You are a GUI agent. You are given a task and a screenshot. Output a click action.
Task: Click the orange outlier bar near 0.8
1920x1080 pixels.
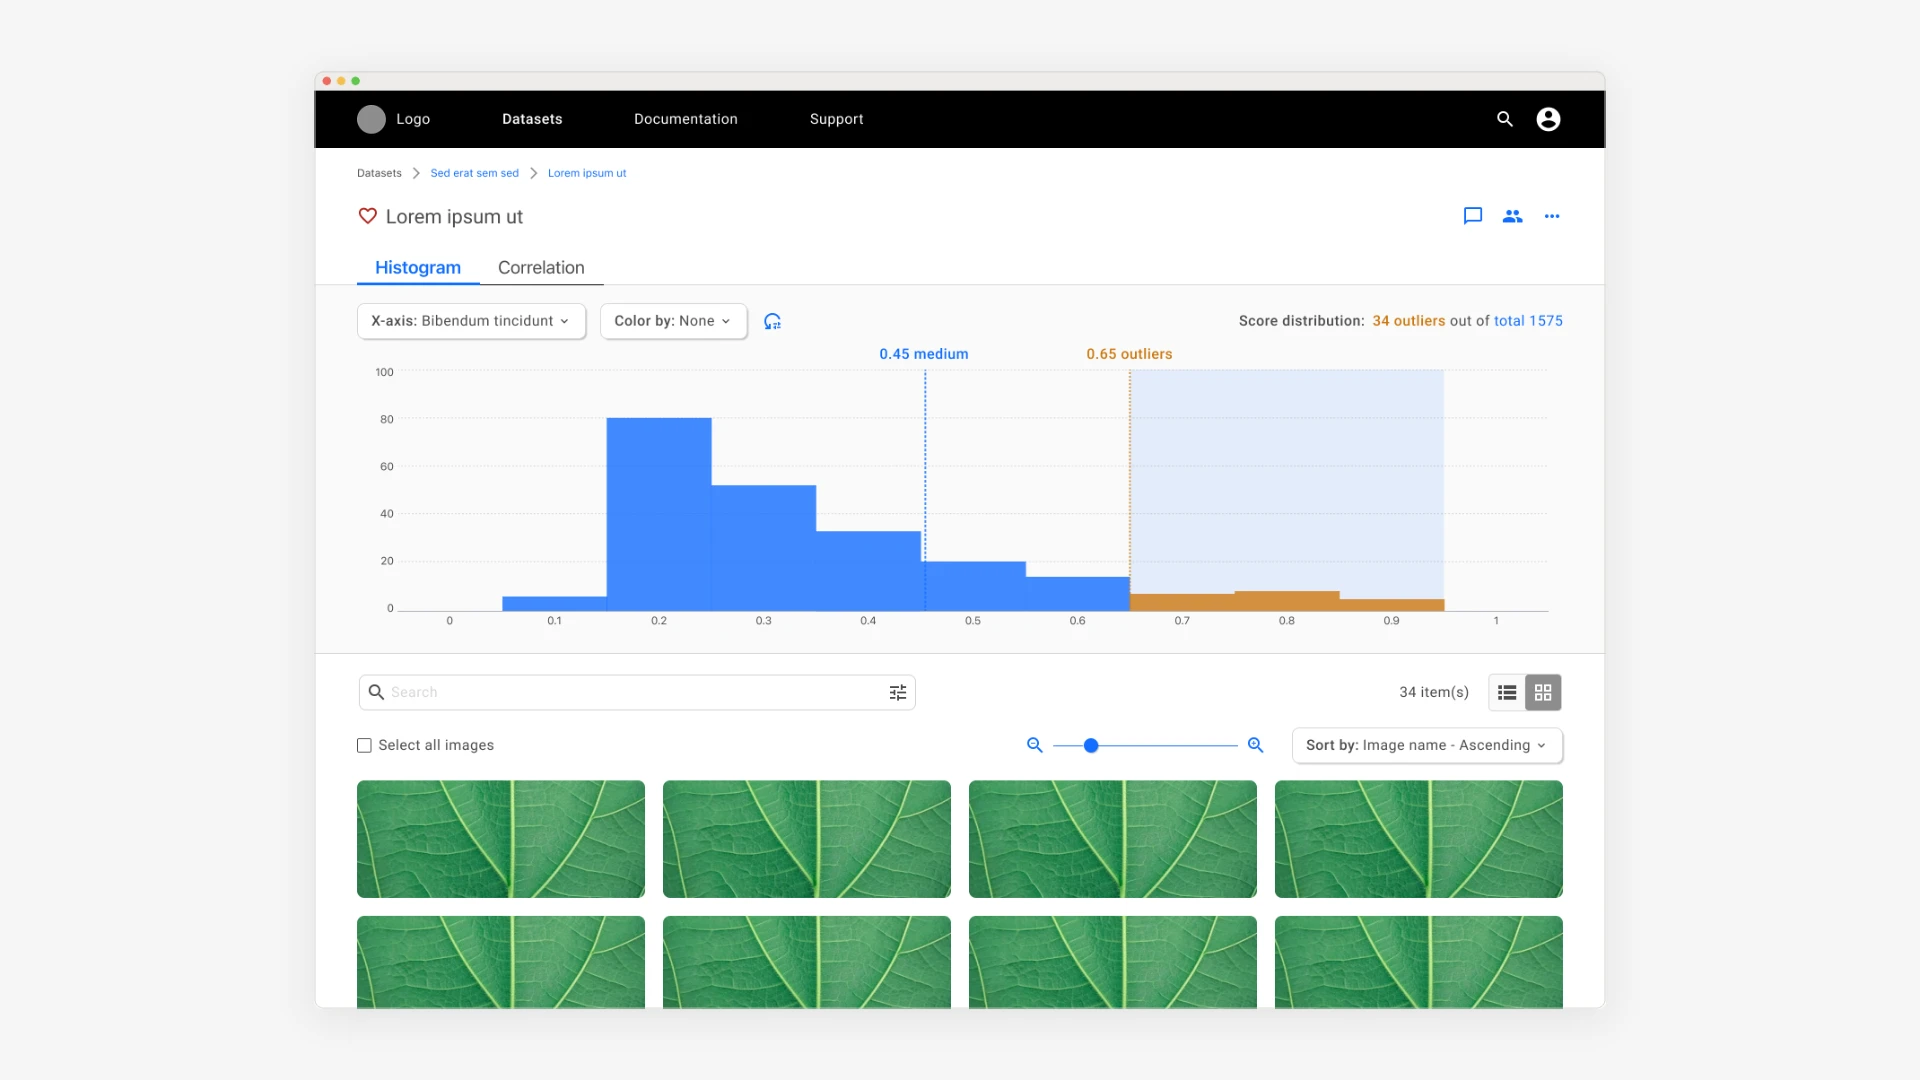tap(1286, 601)
